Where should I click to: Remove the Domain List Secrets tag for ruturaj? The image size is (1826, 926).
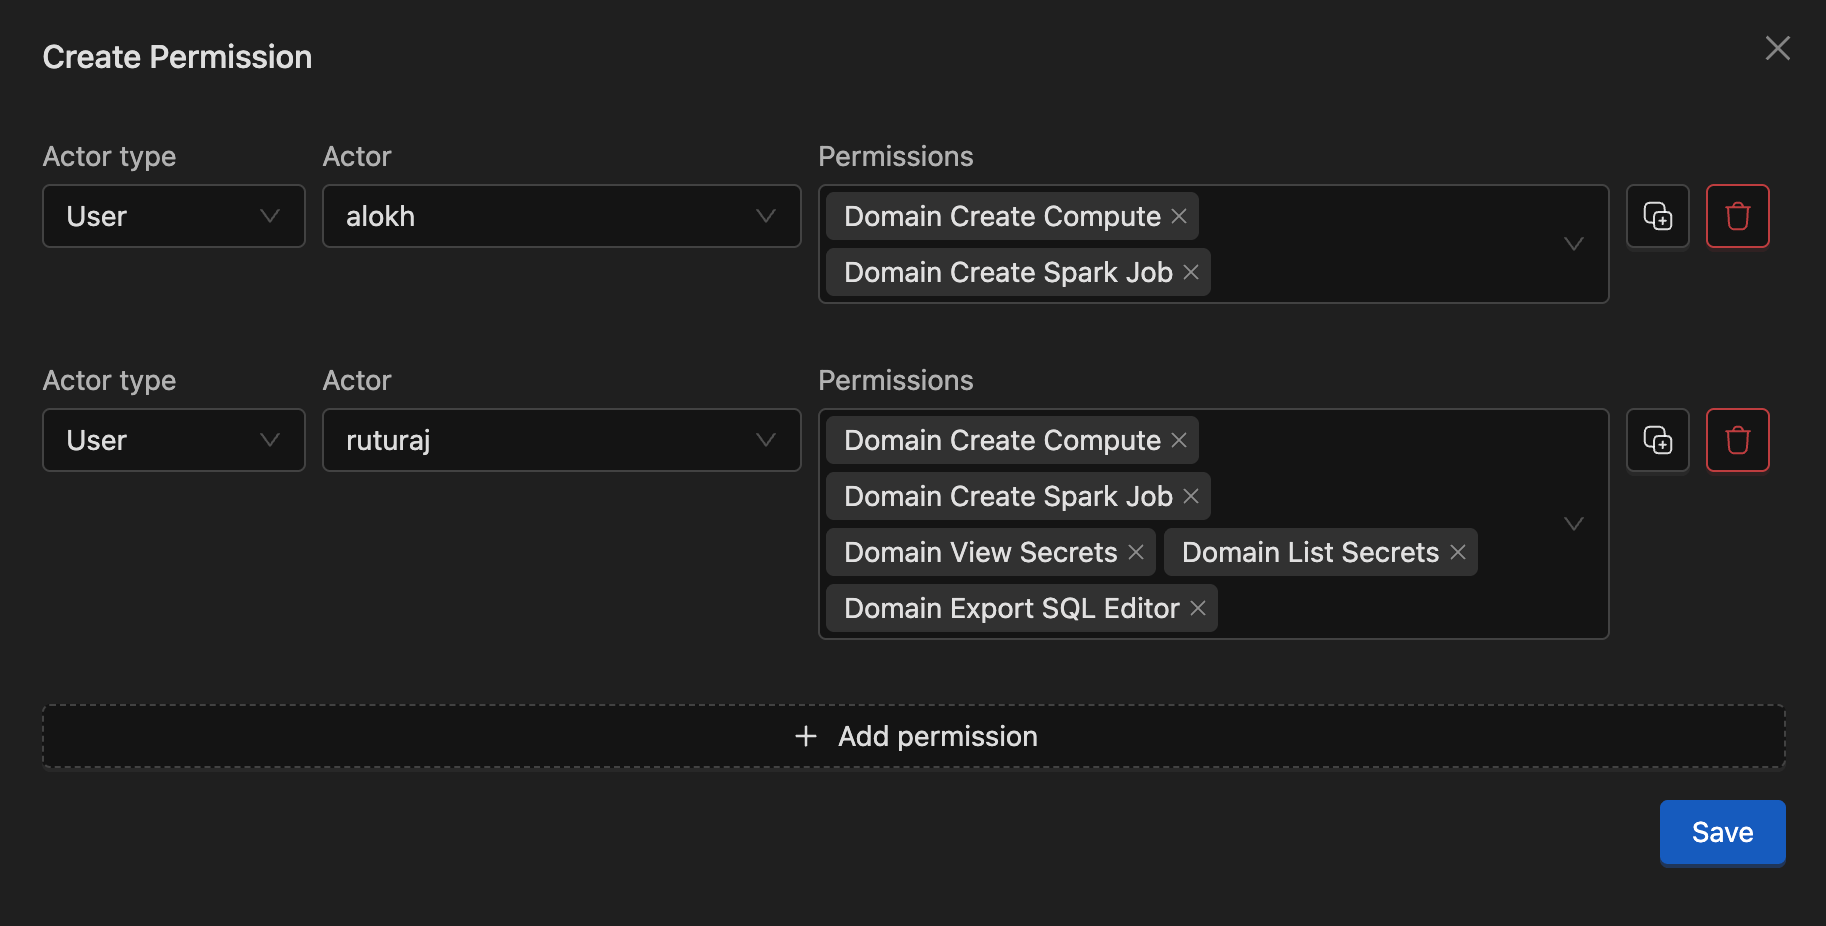pyautogui.click(x=1456, y=552)
